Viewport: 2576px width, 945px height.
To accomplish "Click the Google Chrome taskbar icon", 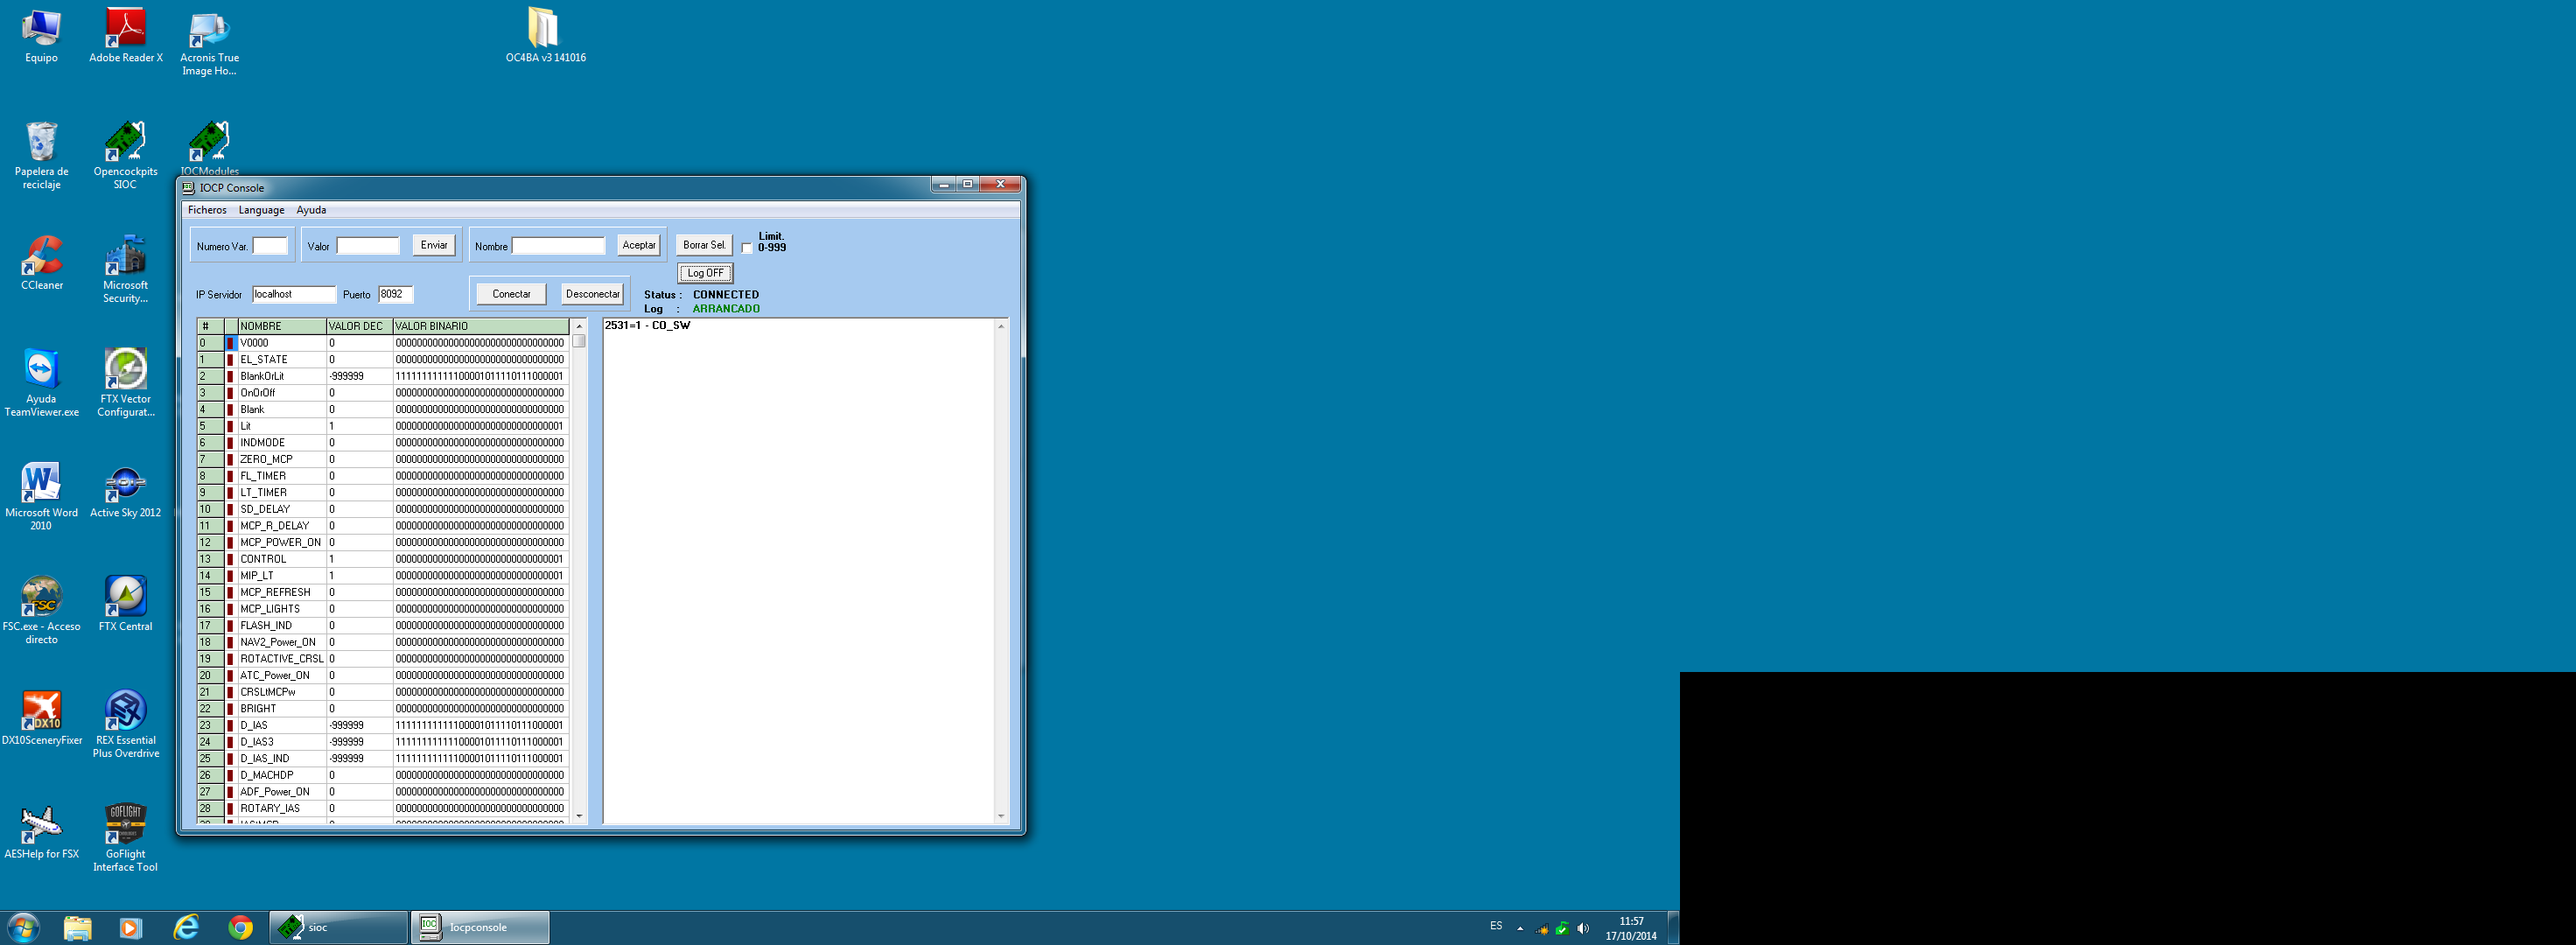I will point(240,927).
